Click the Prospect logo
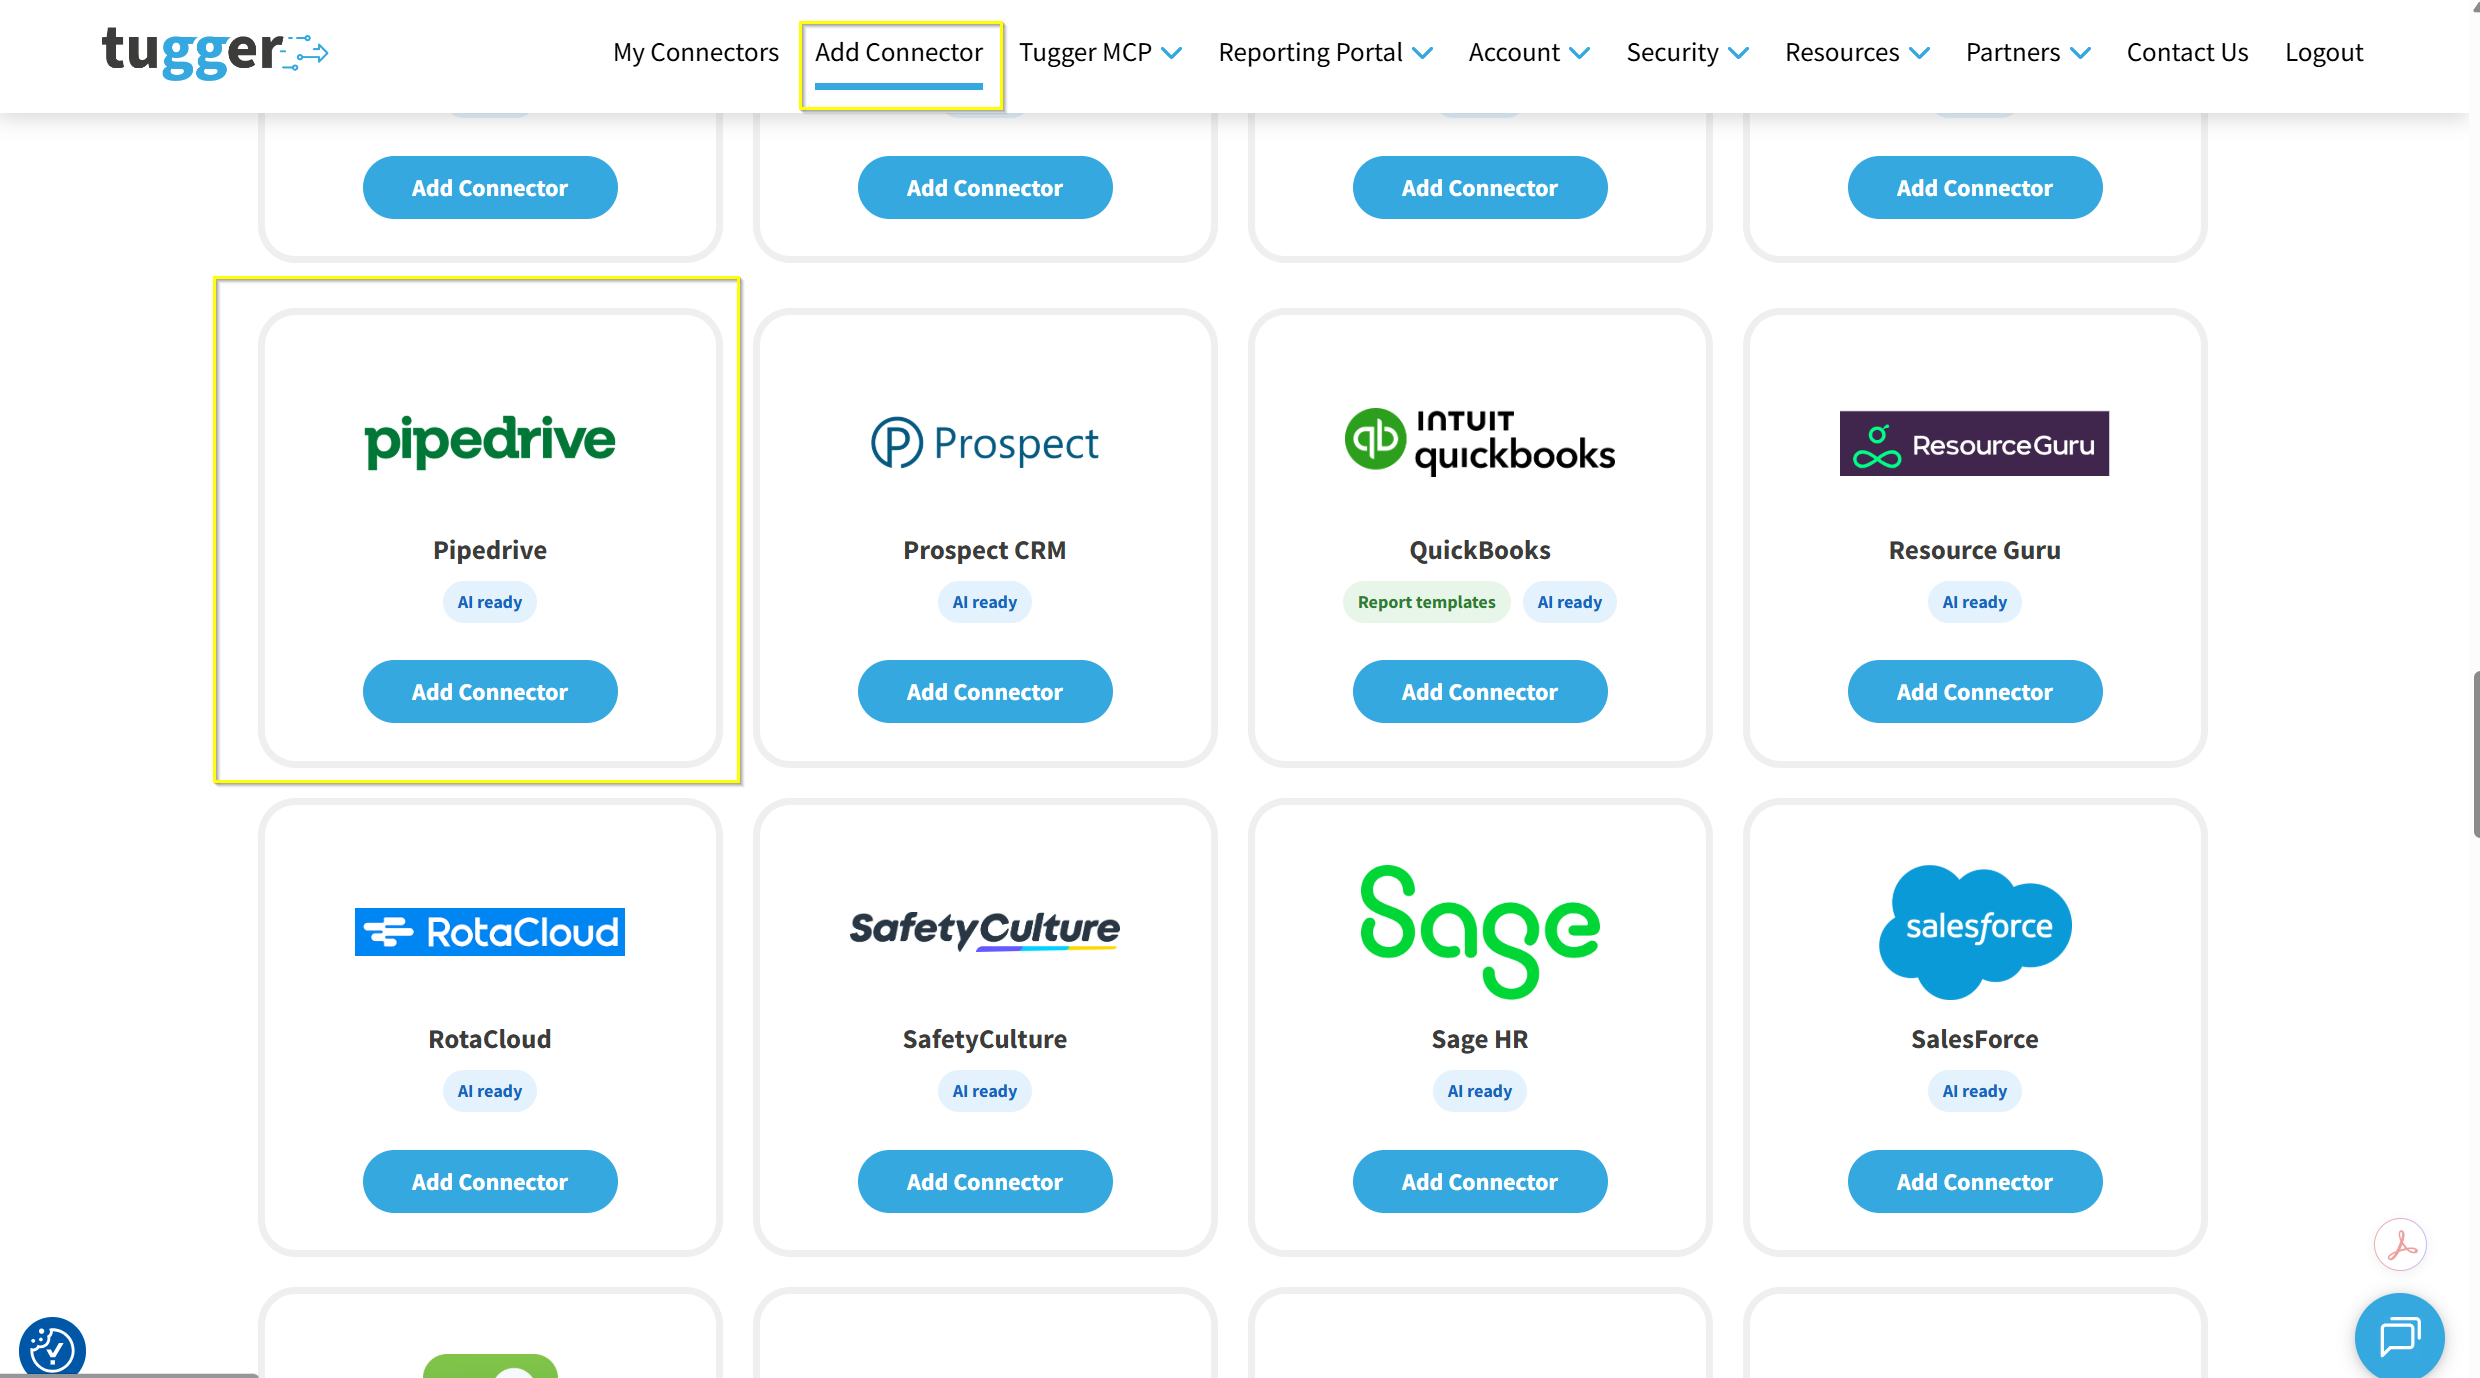2480x1378 pixels. [x=985, y=443]
